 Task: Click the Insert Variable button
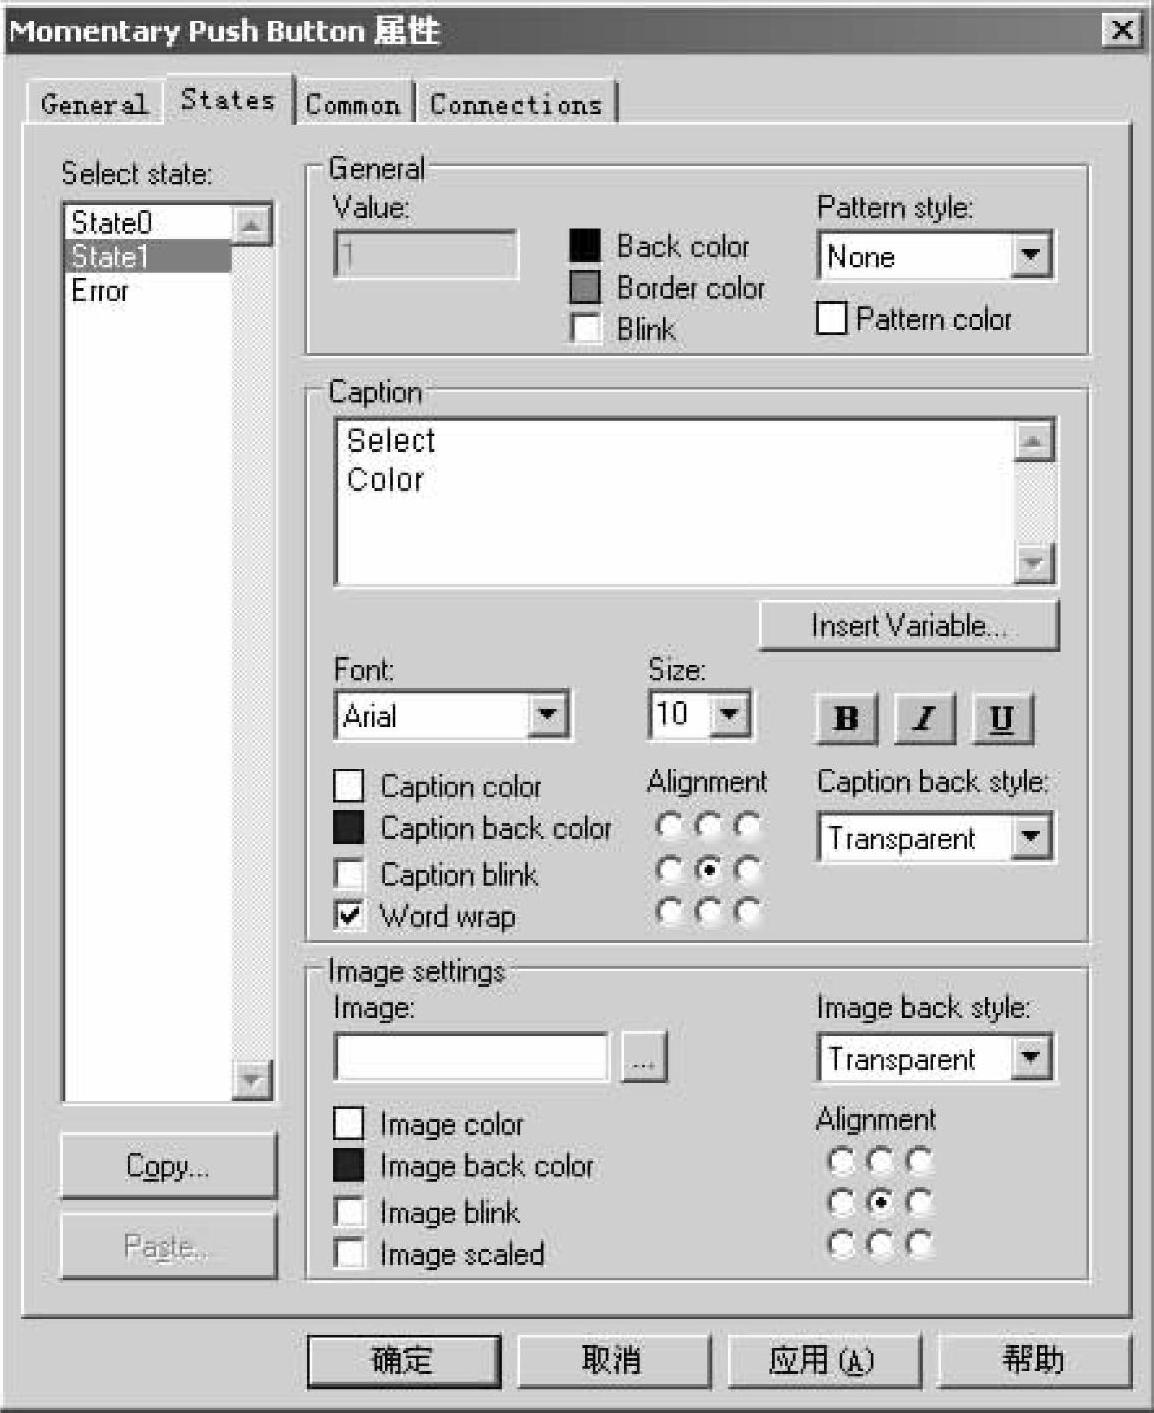pos(908,626)
